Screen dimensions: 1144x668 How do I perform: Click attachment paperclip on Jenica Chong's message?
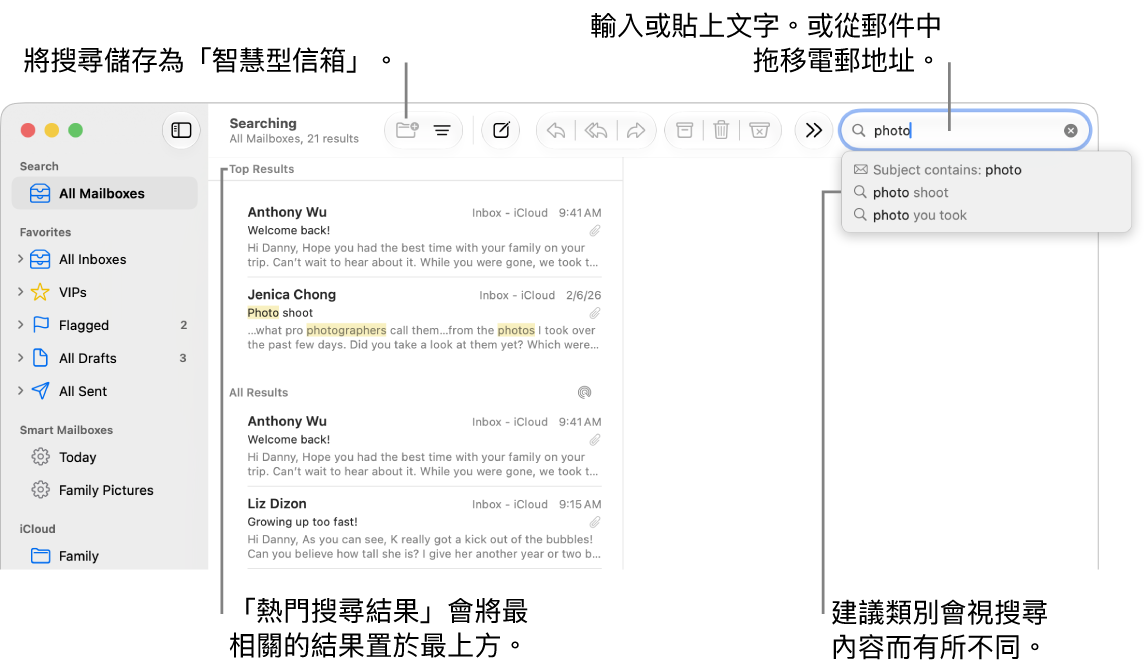[595, 314]
